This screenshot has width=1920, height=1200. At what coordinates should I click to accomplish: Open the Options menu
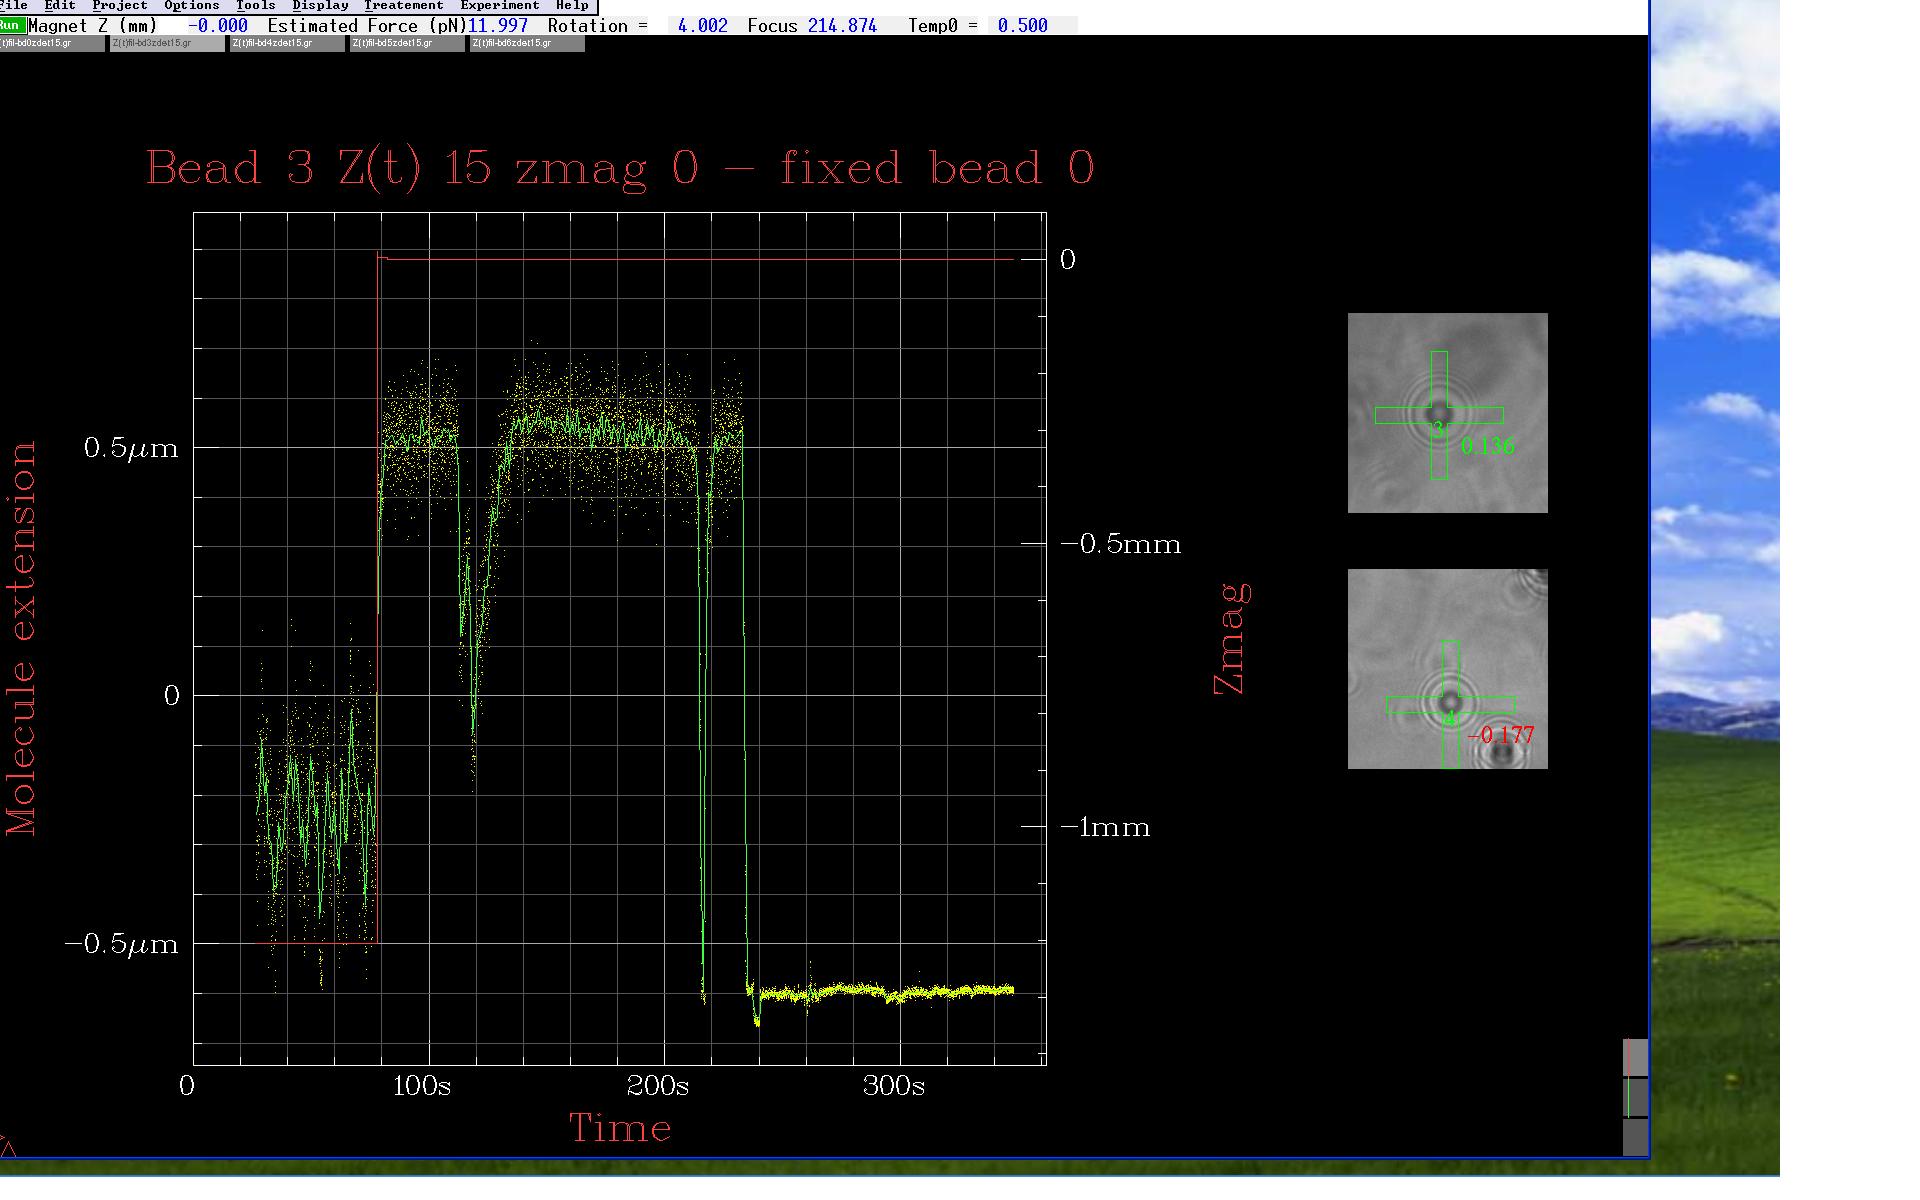point(191,6)
